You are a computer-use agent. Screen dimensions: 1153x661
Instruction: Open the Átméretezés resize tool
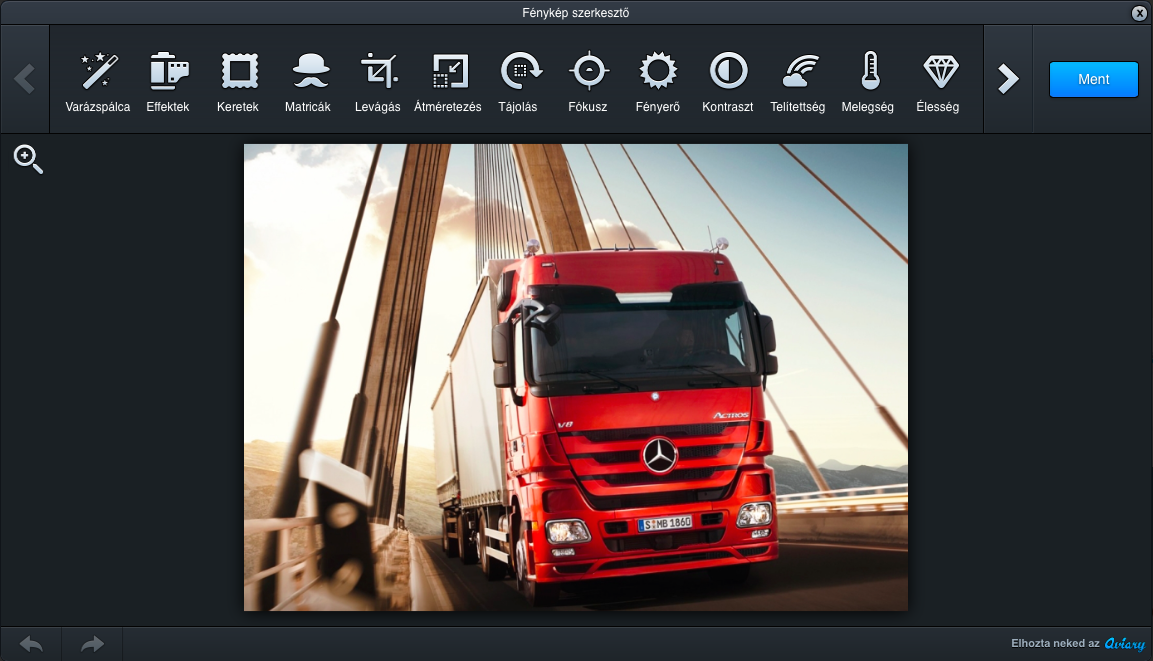pos(448,82)
